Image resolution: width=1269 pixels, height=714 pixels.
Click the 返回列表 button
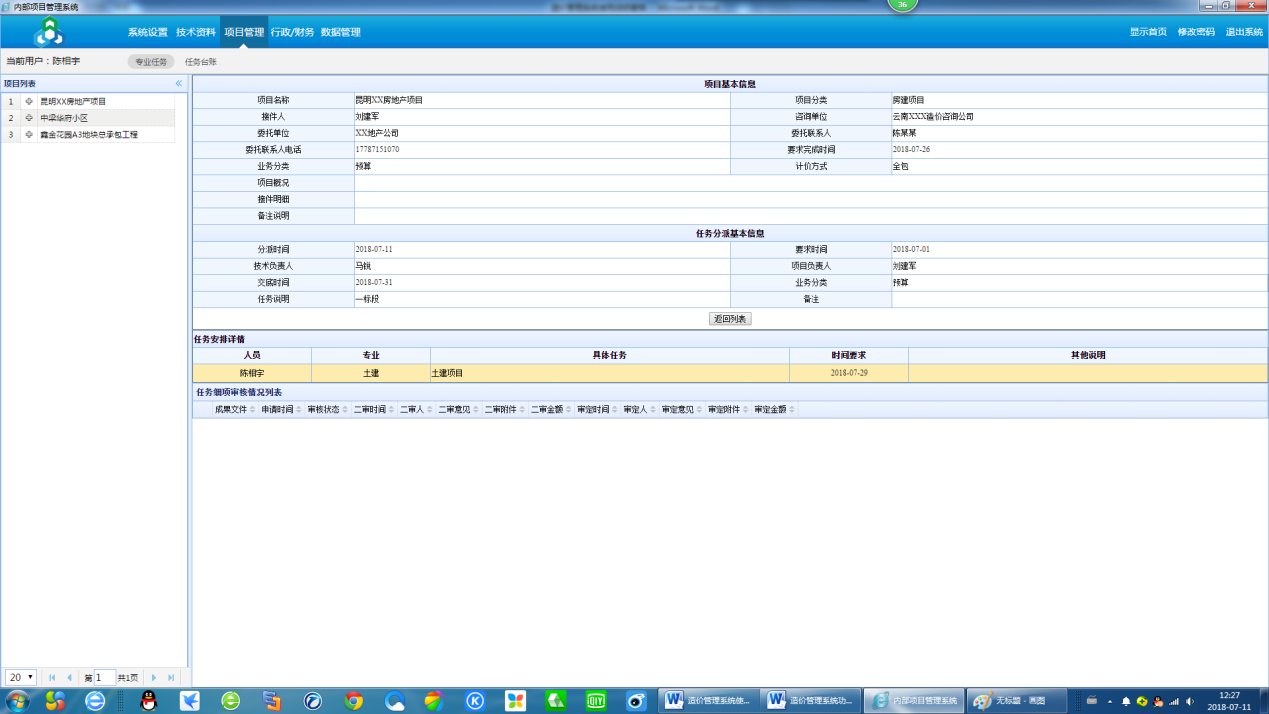coord(730,319)
